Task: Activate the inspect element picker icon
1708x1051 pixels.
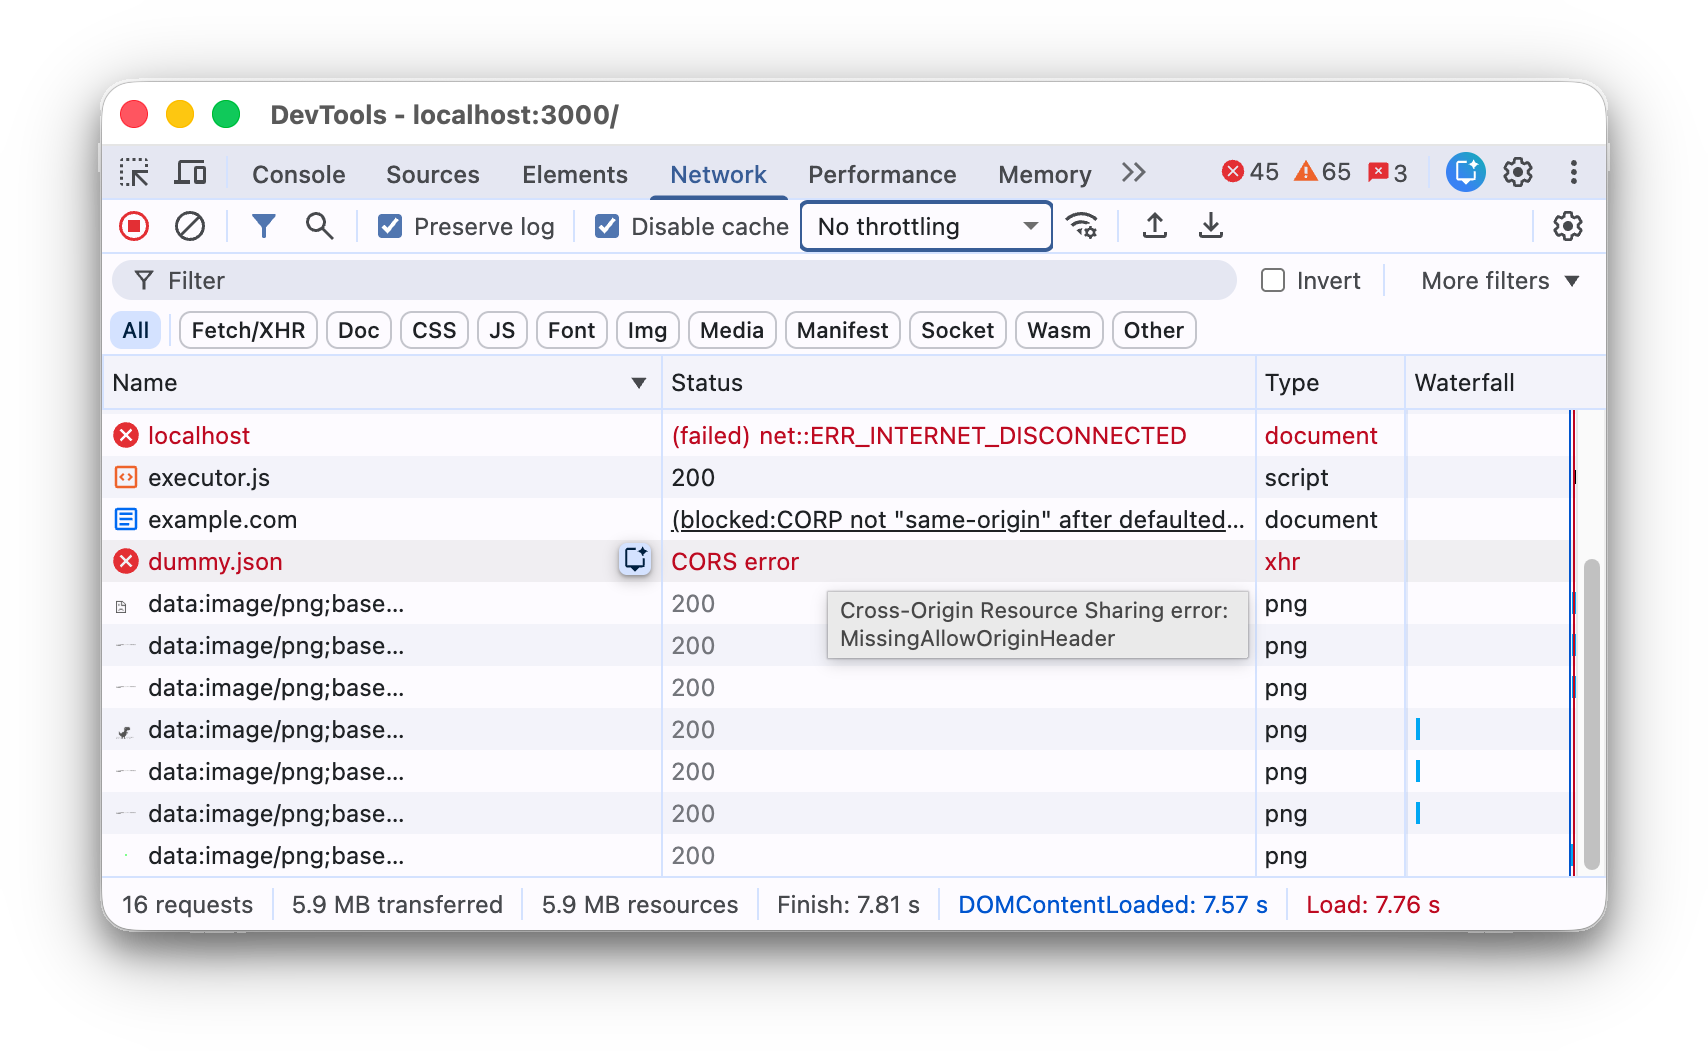Action: (134, 173)
